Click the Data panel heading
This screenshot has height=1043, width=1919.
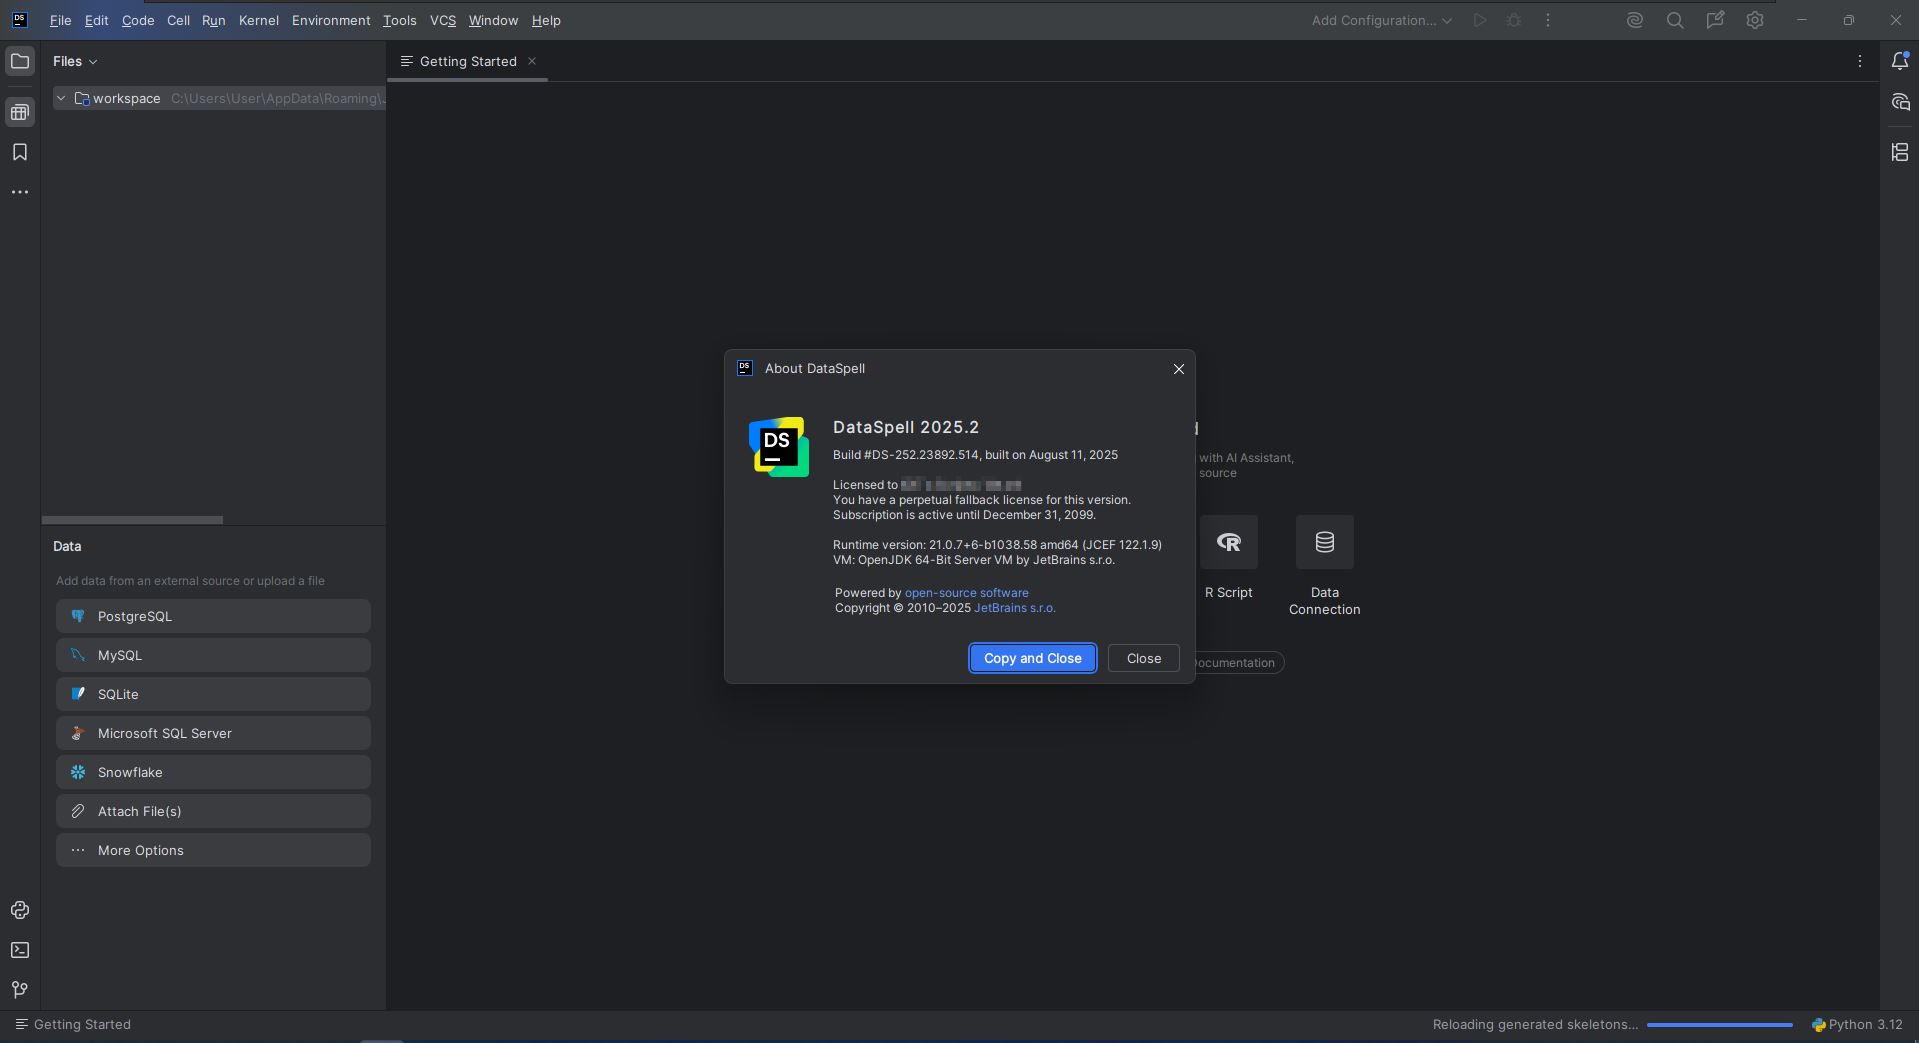[x=67, y=546]
